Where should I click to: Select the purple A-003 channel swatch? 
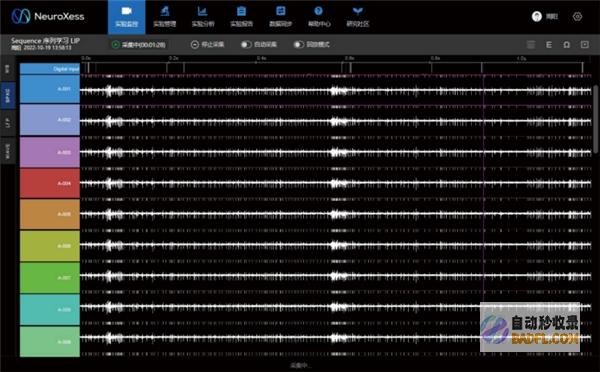click(x=50, y=152)
